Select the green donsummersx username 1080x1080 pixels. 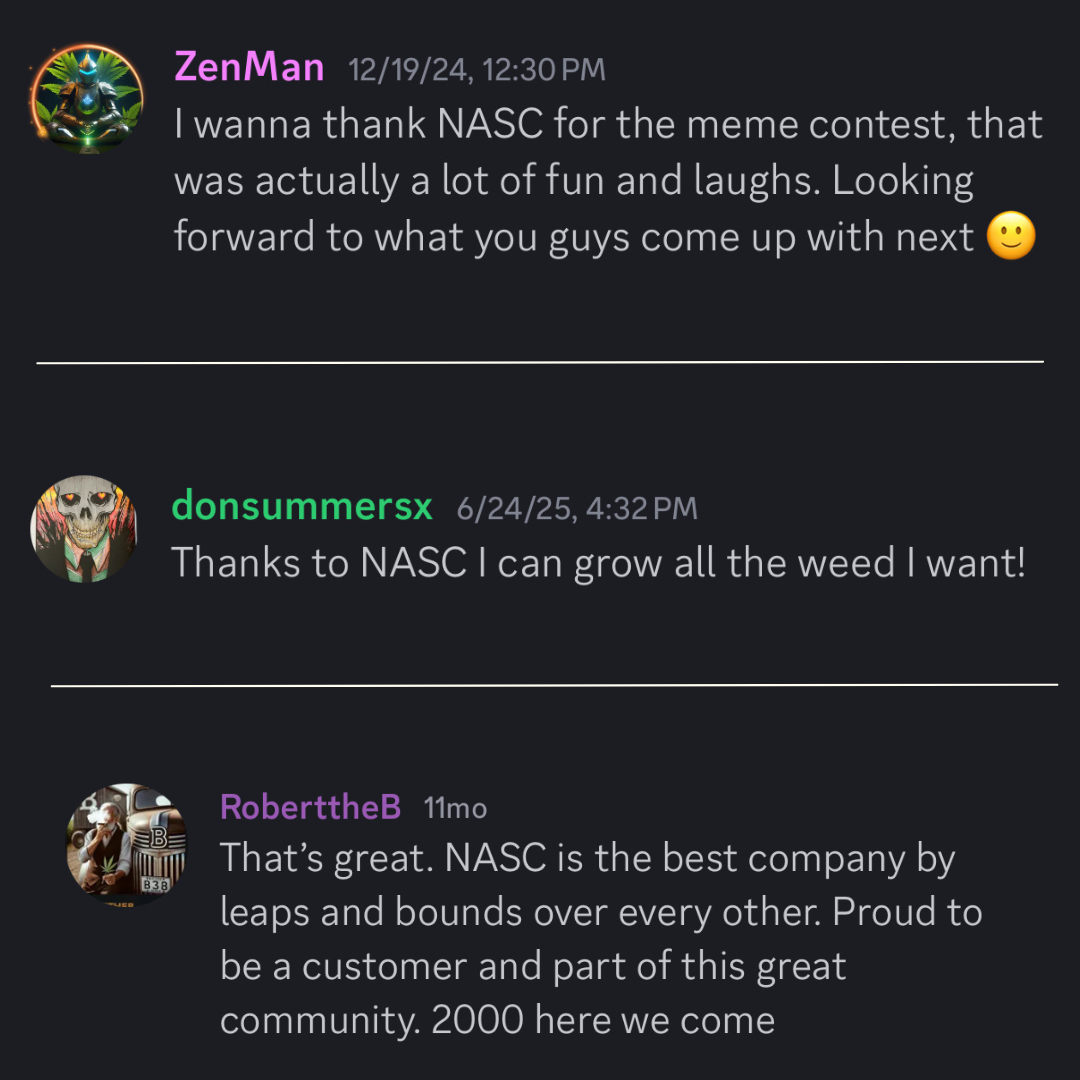point(302,506)
